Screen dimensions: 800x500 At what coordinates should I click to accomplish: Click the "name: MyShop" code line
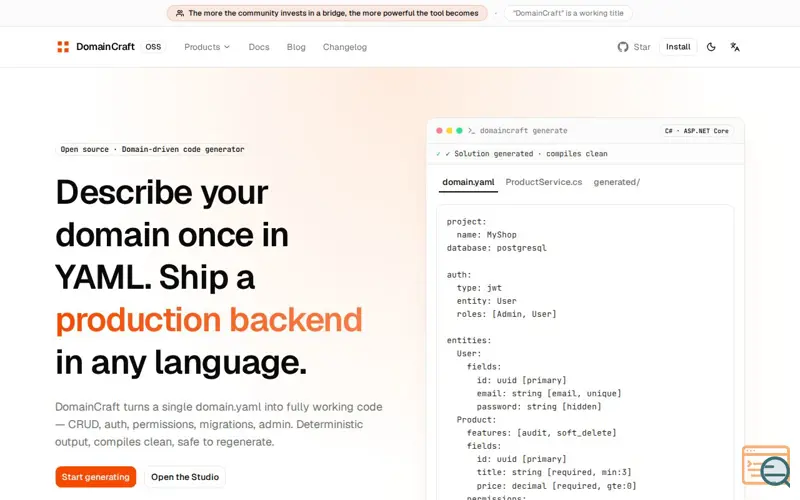click(x=486, y=235)
